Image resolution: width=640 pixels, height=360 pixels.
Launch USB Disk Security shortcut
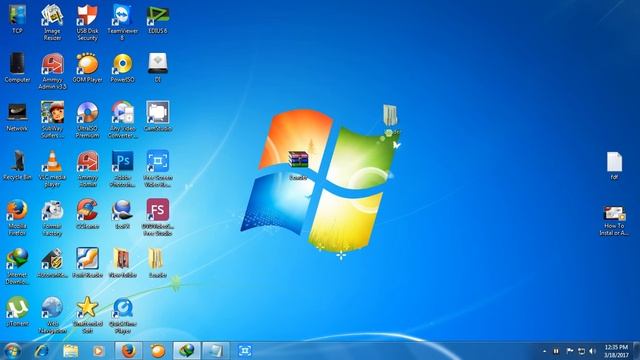tap(87, 22)
